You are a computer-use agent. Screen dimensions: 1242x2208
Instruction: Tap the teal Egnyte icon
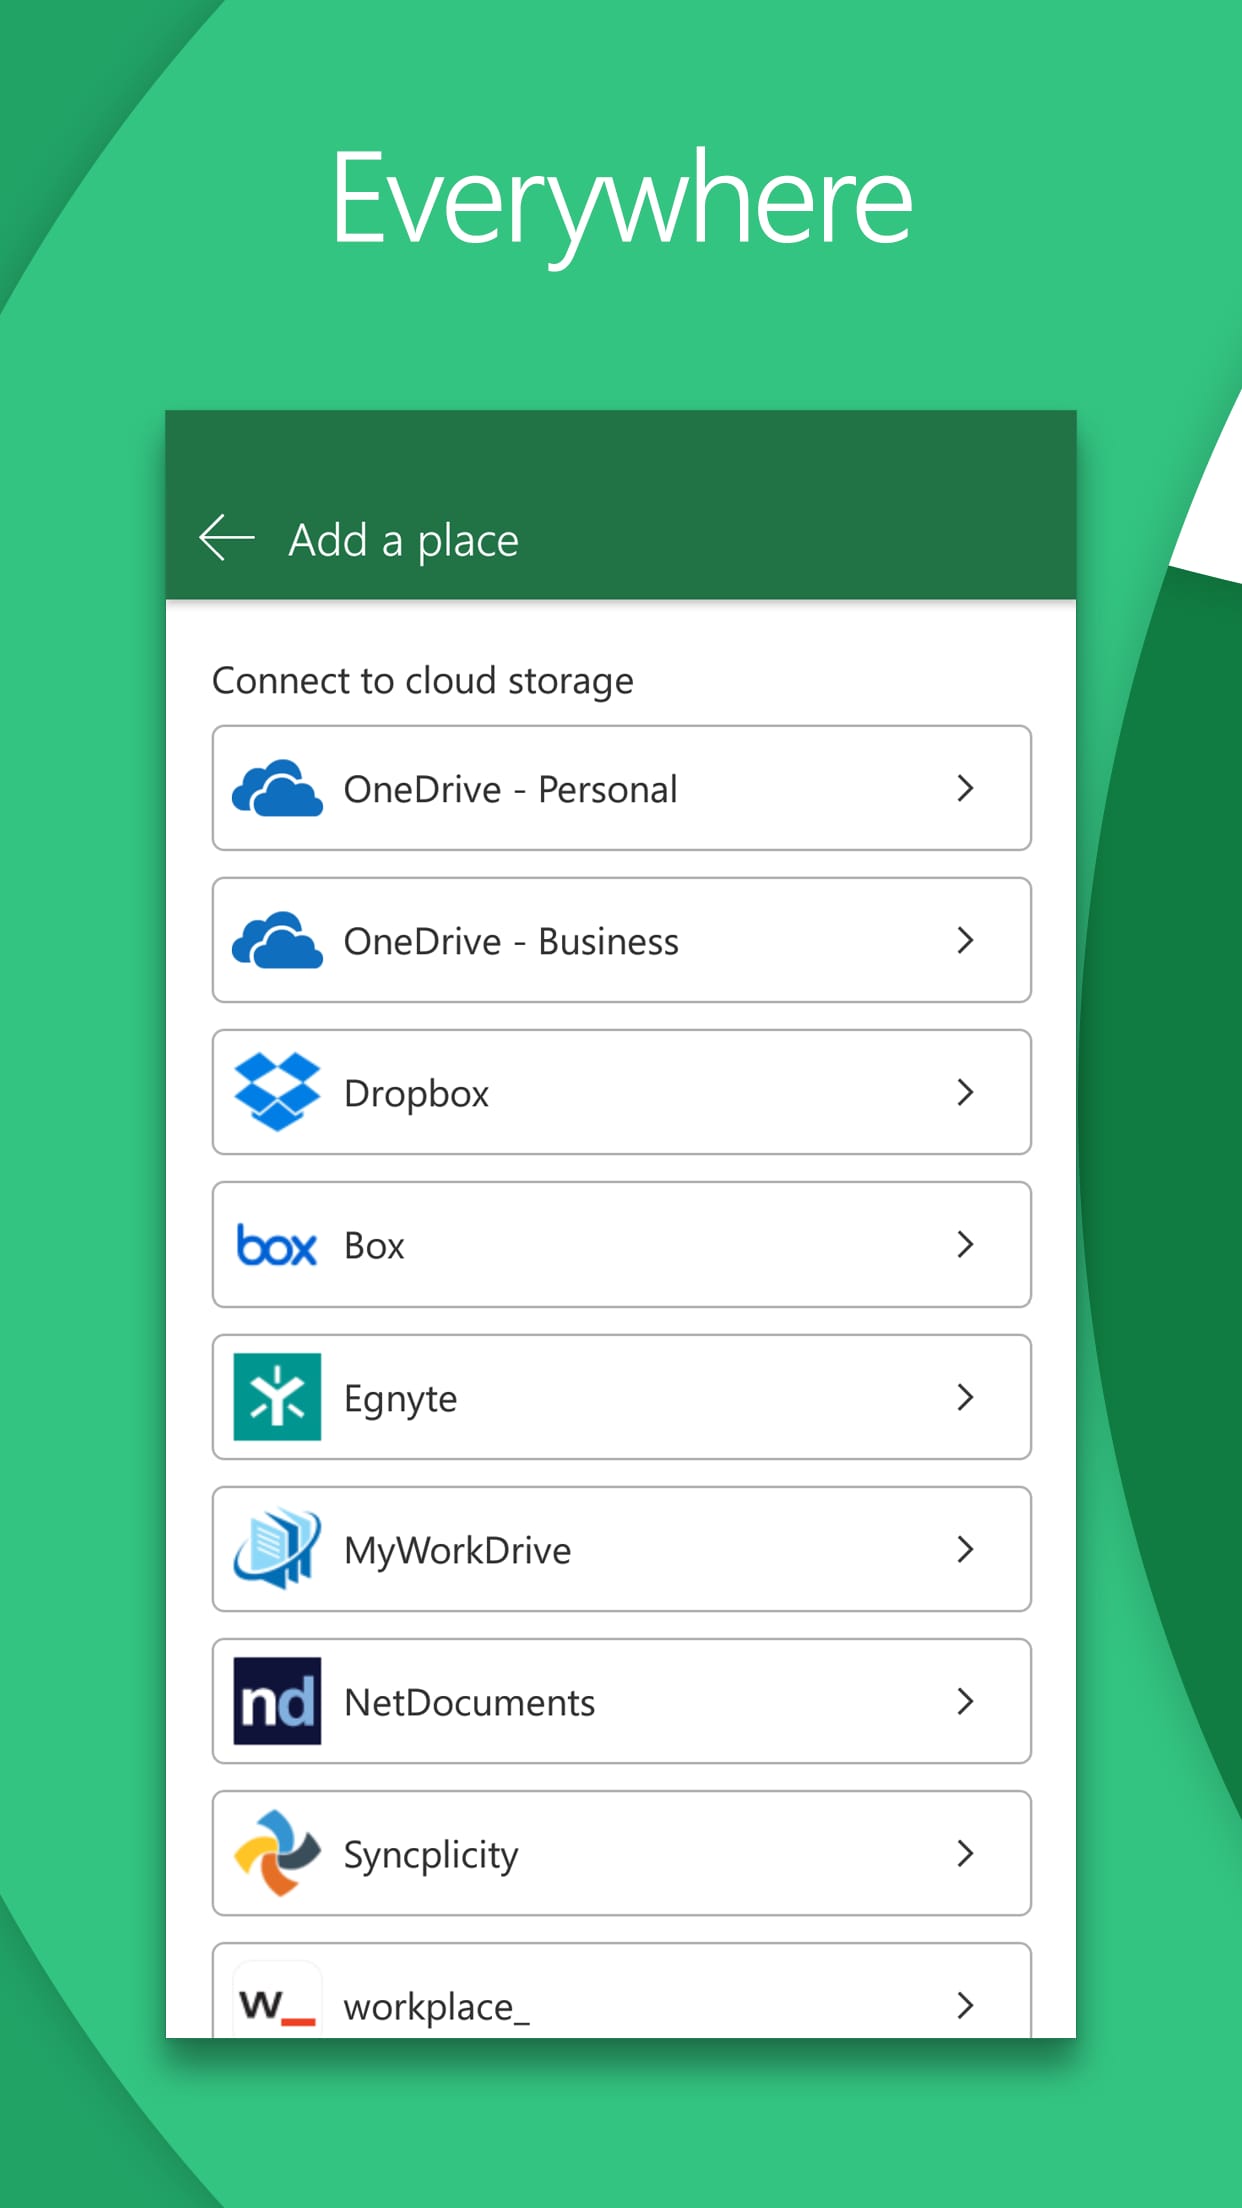click(x=277, y=1397)
